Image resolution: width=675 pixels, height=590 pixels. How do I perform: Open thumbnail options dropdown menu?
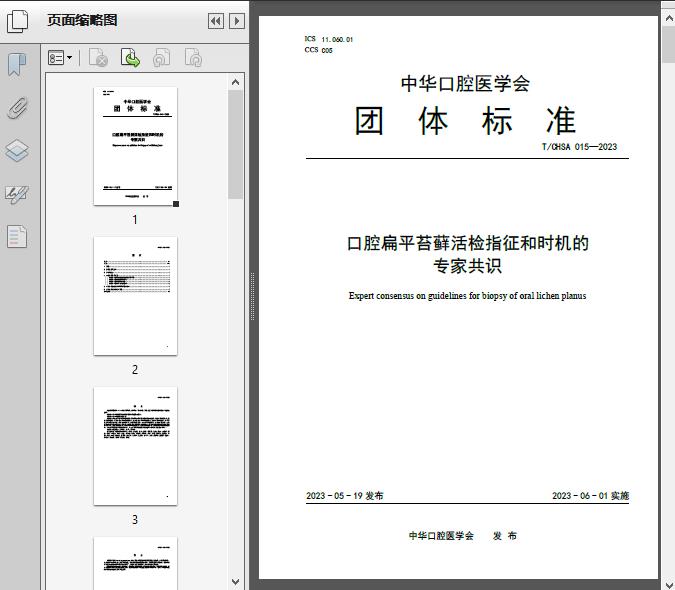coord(60,58)
